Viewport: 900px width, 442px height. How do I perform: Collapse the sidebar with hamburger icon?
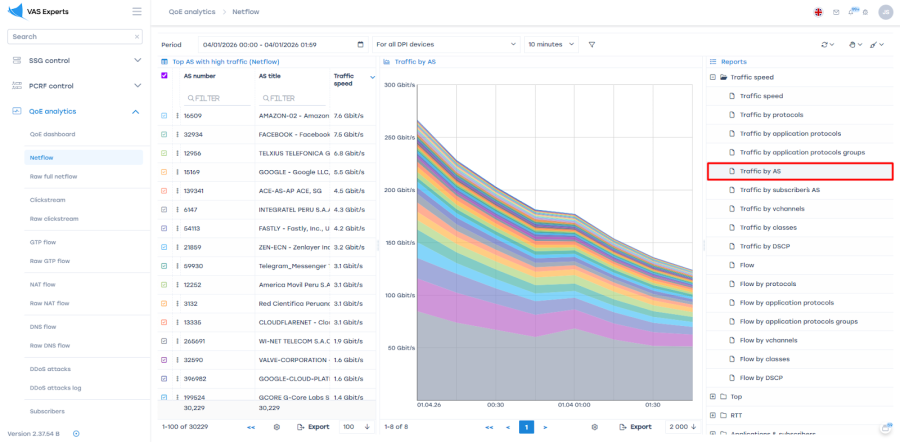coord(136,11)
